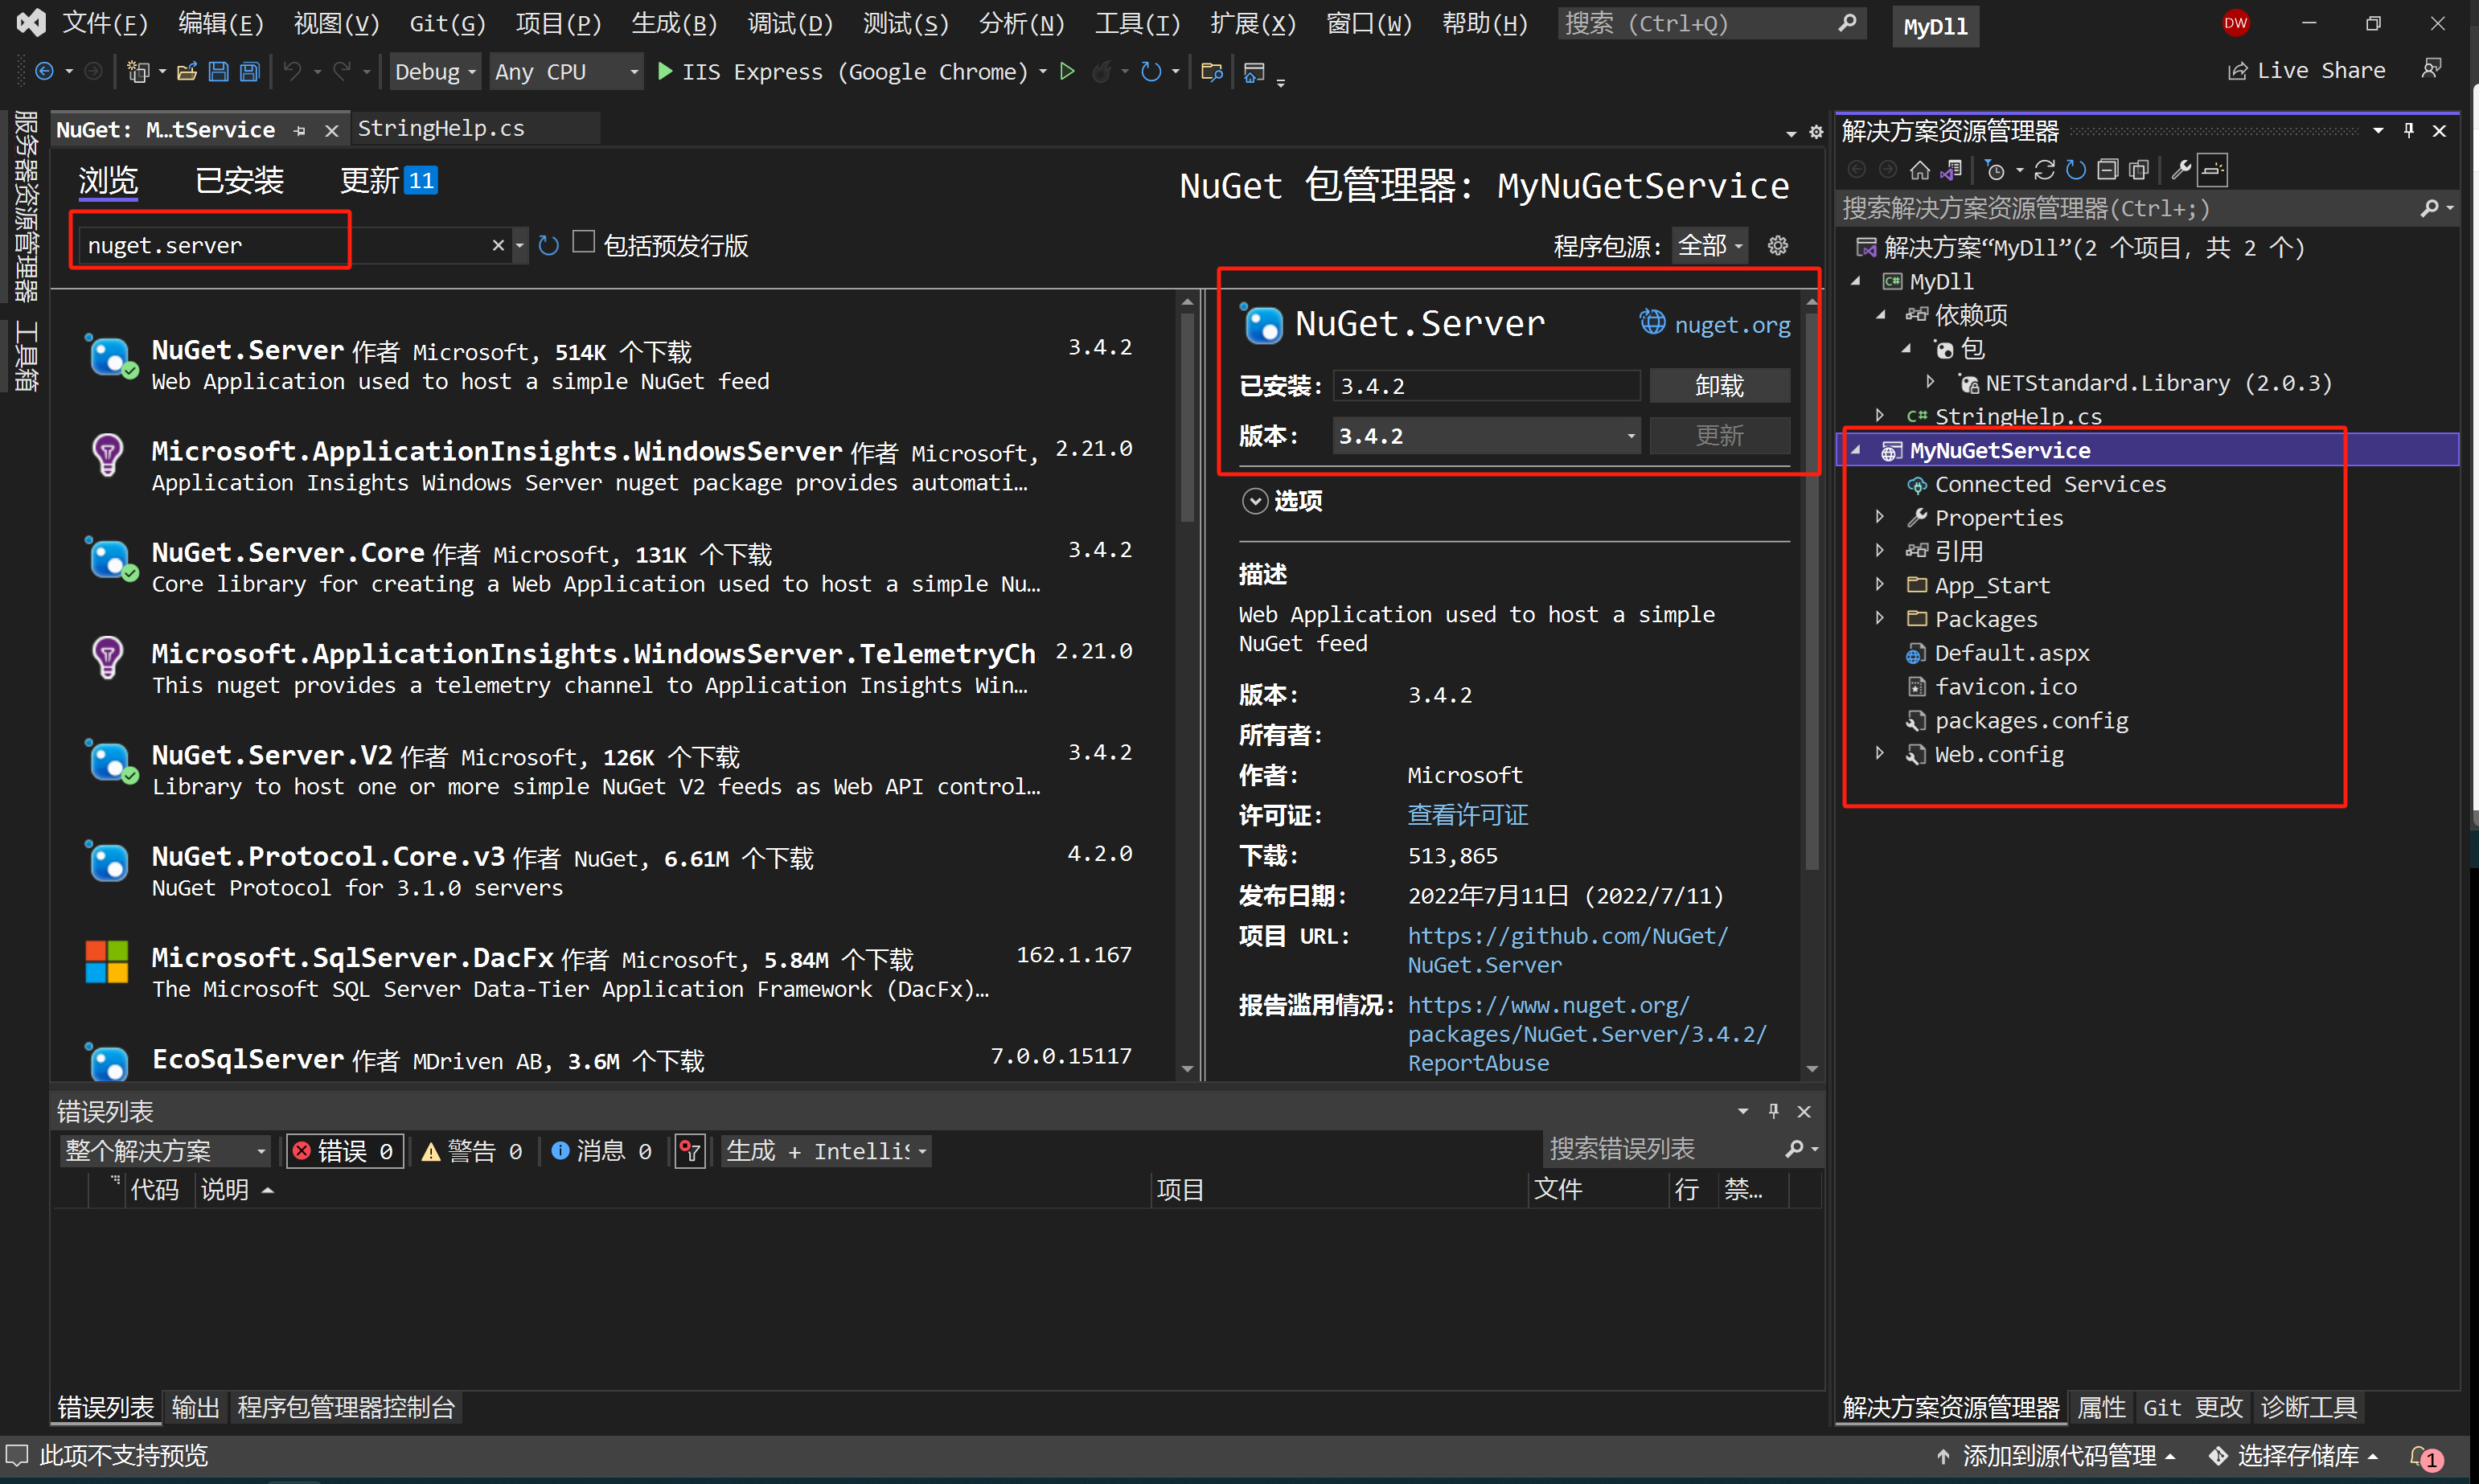Open the 生成(B) build menu
This screenshot has height=1484, width=2479.
point(674,24)
